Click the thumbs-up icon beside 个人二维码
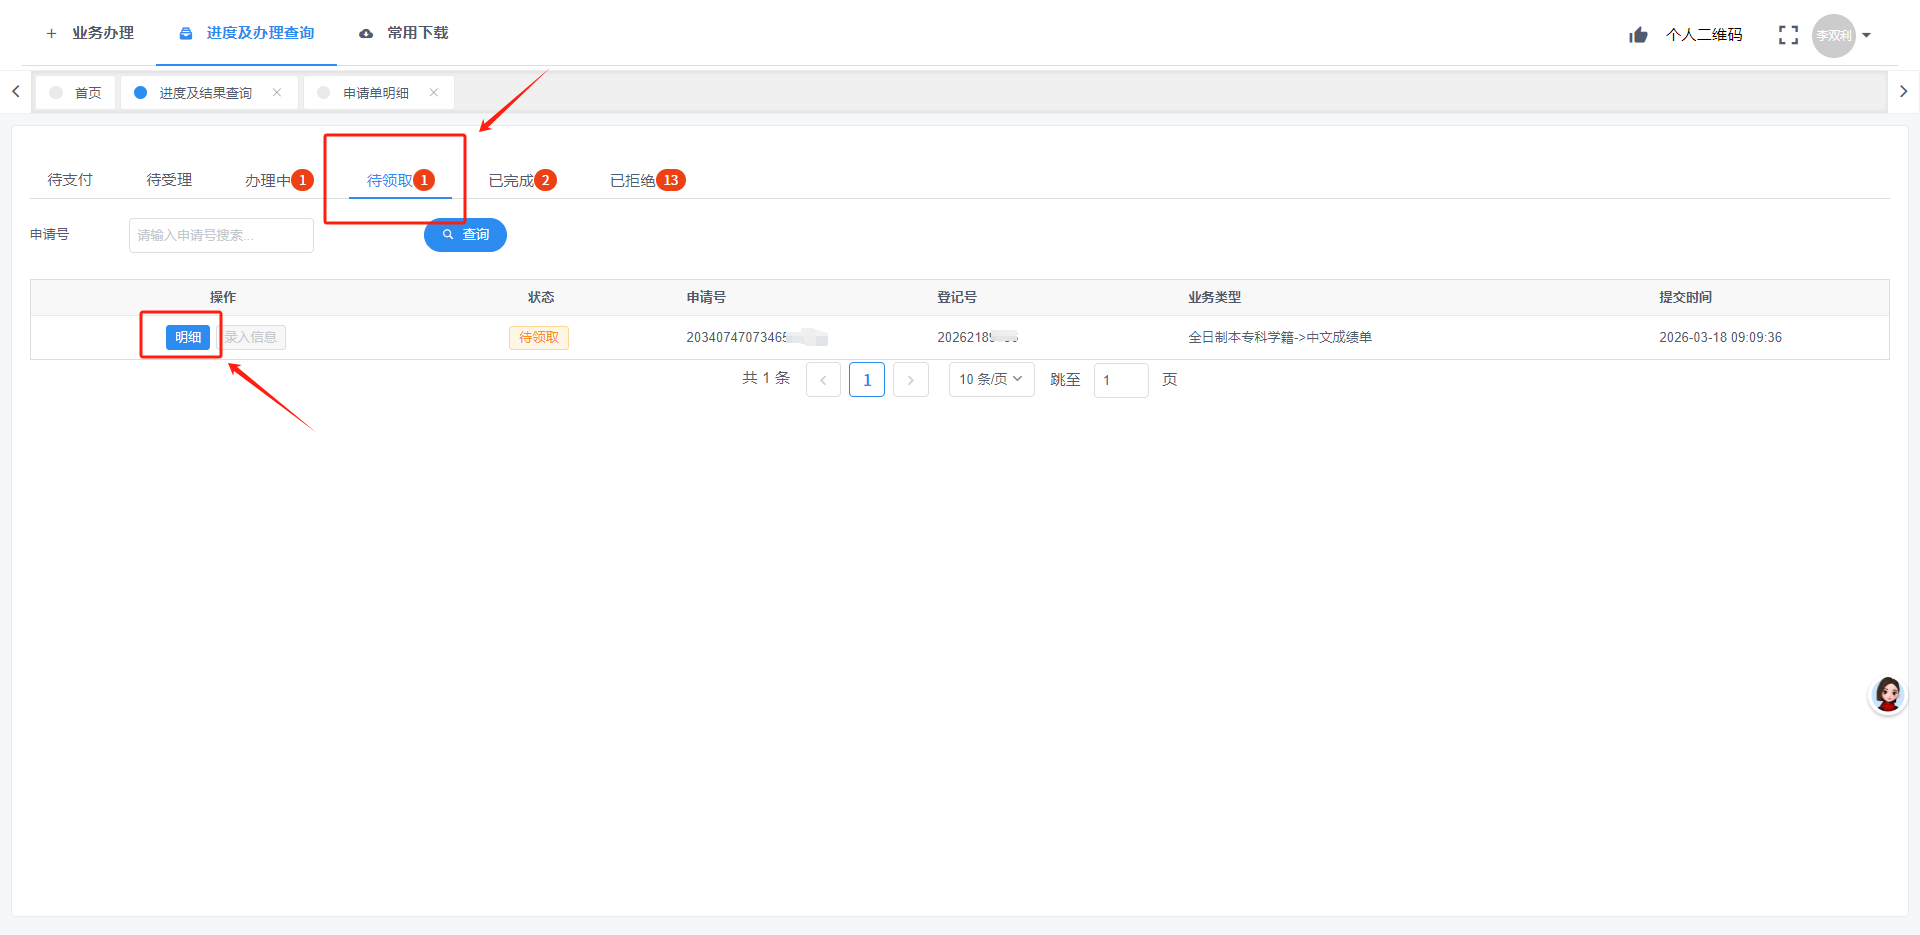 pyautogui.click(x=1638, y=35)
